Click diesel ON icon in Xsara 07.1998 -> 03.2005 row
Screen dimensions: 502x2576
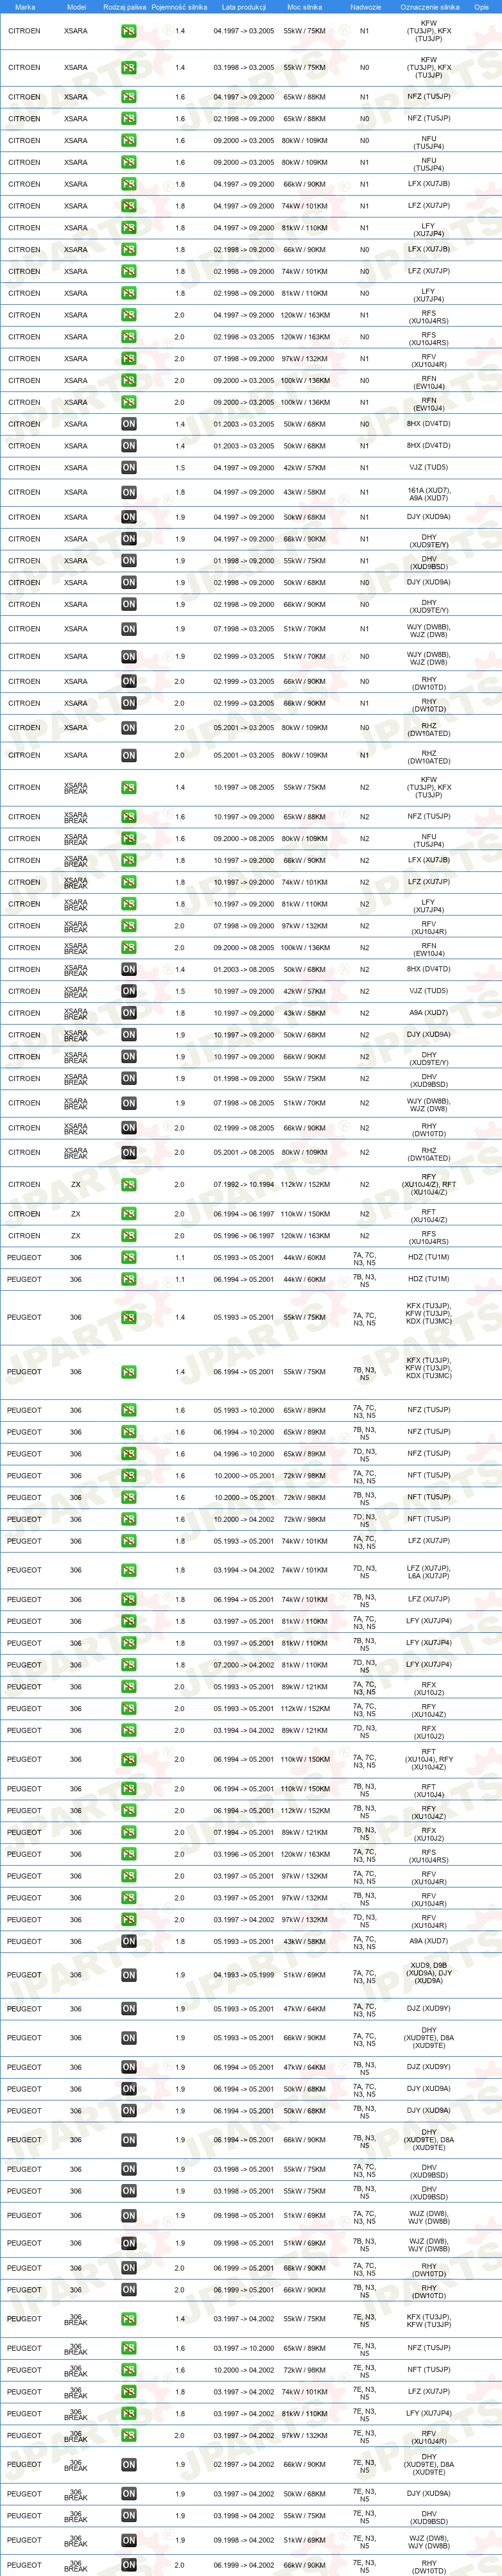pos(129,629)
